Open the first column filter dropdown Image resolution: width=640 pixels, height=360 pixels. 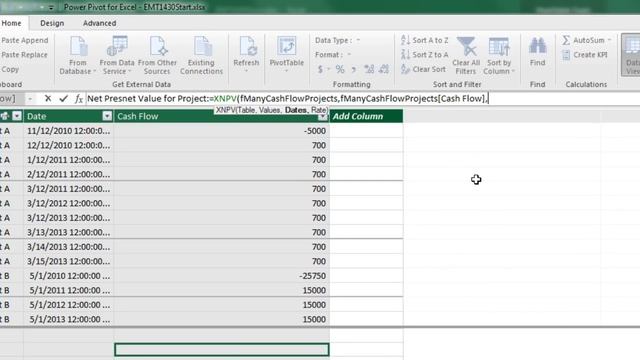[17, 116]
